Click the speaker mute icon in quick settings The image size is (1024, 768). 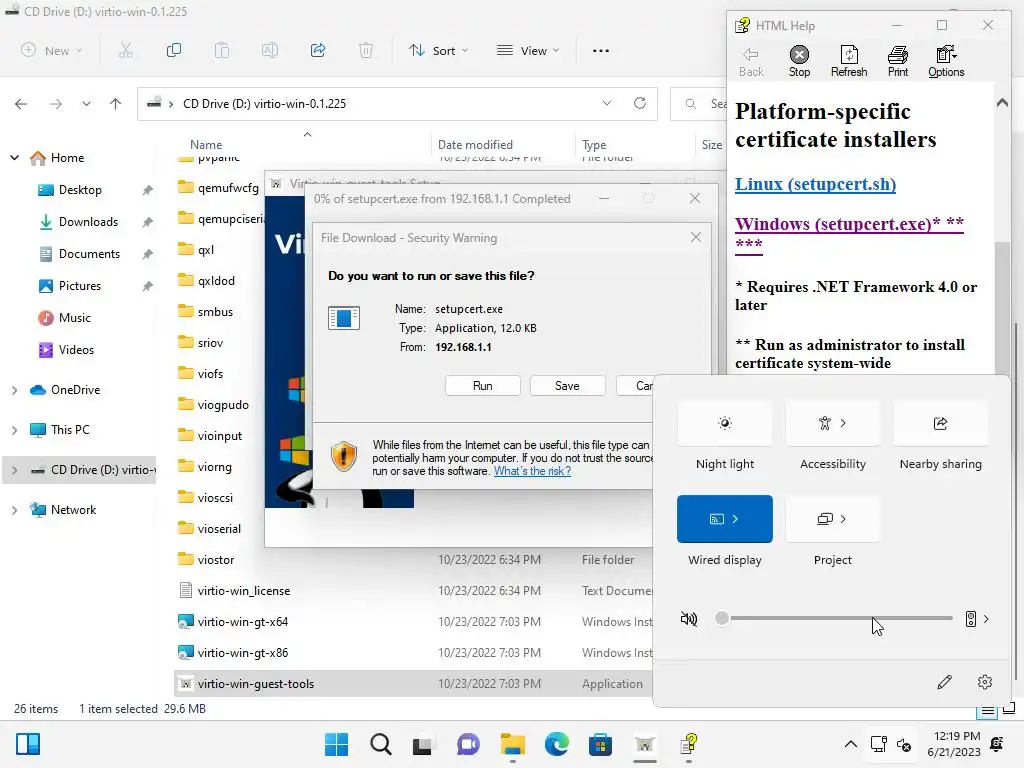pyautogui.click(x=689, y=618)
